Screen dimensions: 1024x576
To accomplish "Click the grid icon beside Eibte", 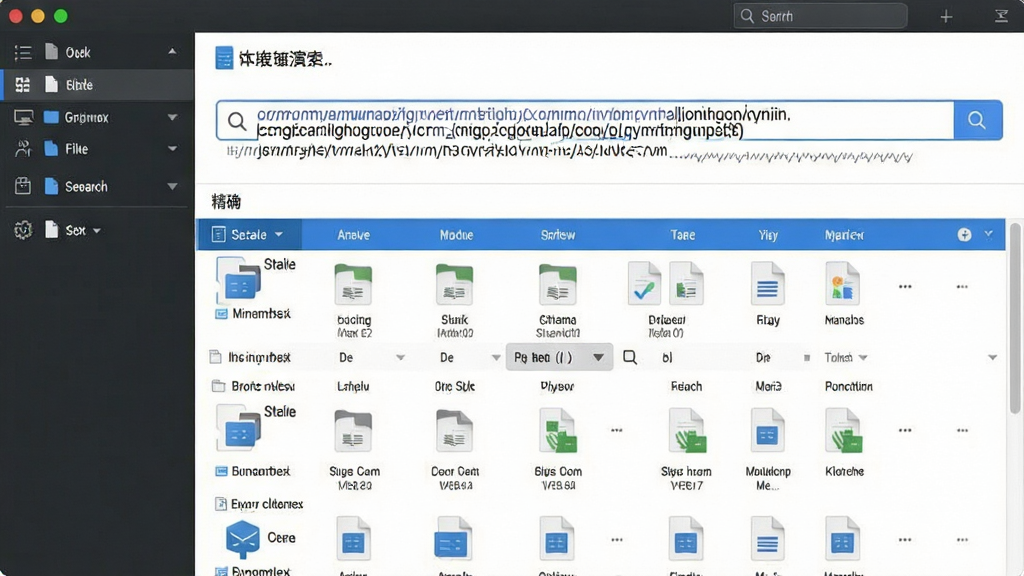I will [x=23, y=84].
